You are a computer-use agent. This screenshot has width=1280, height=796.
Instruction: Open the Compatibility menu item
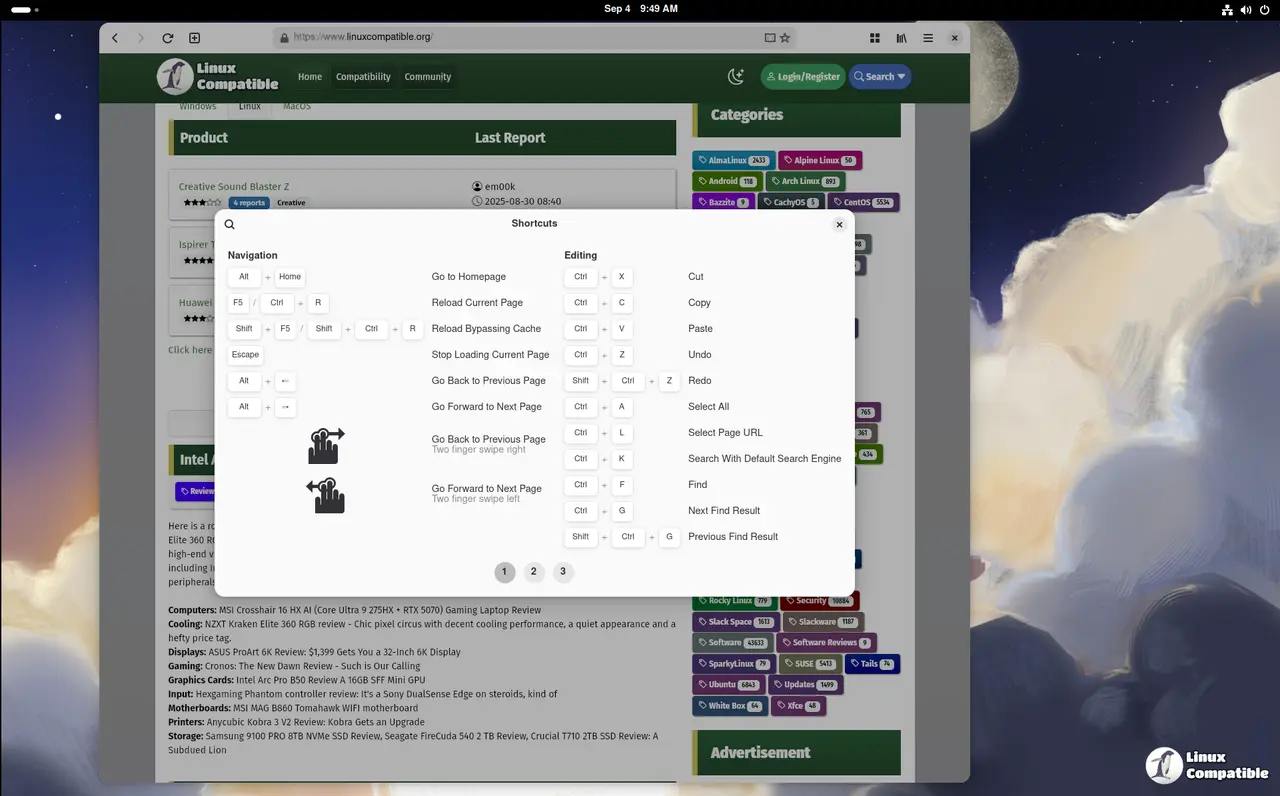tap(363, 77)
